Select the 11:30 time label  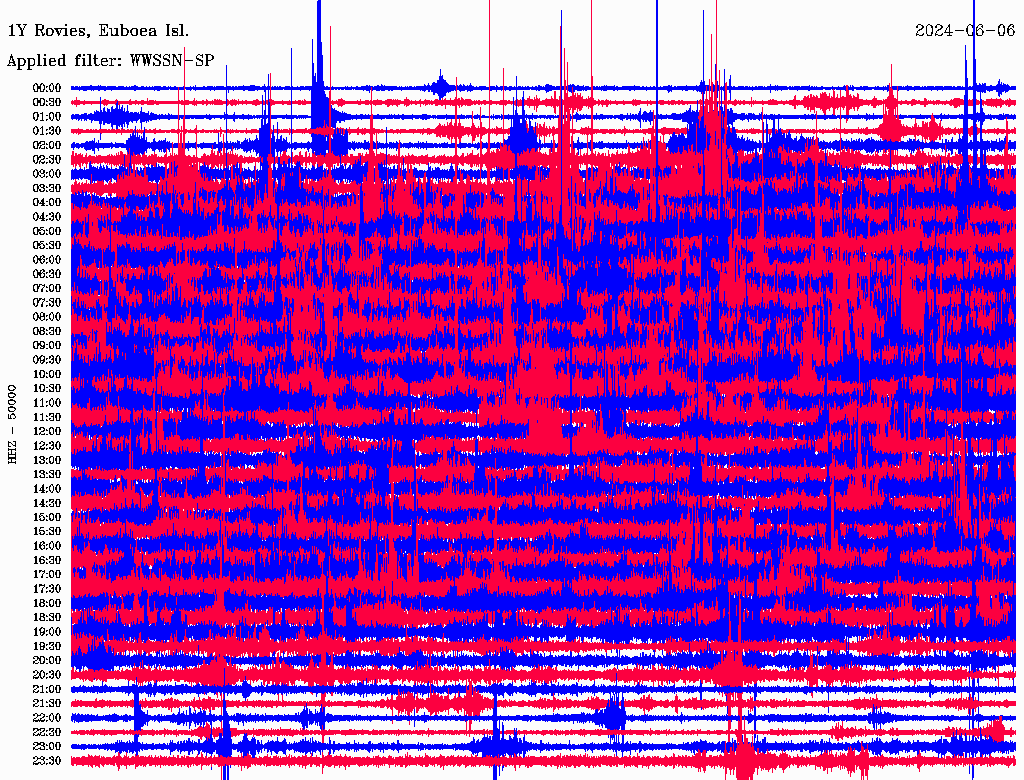(x=47, y=417)
